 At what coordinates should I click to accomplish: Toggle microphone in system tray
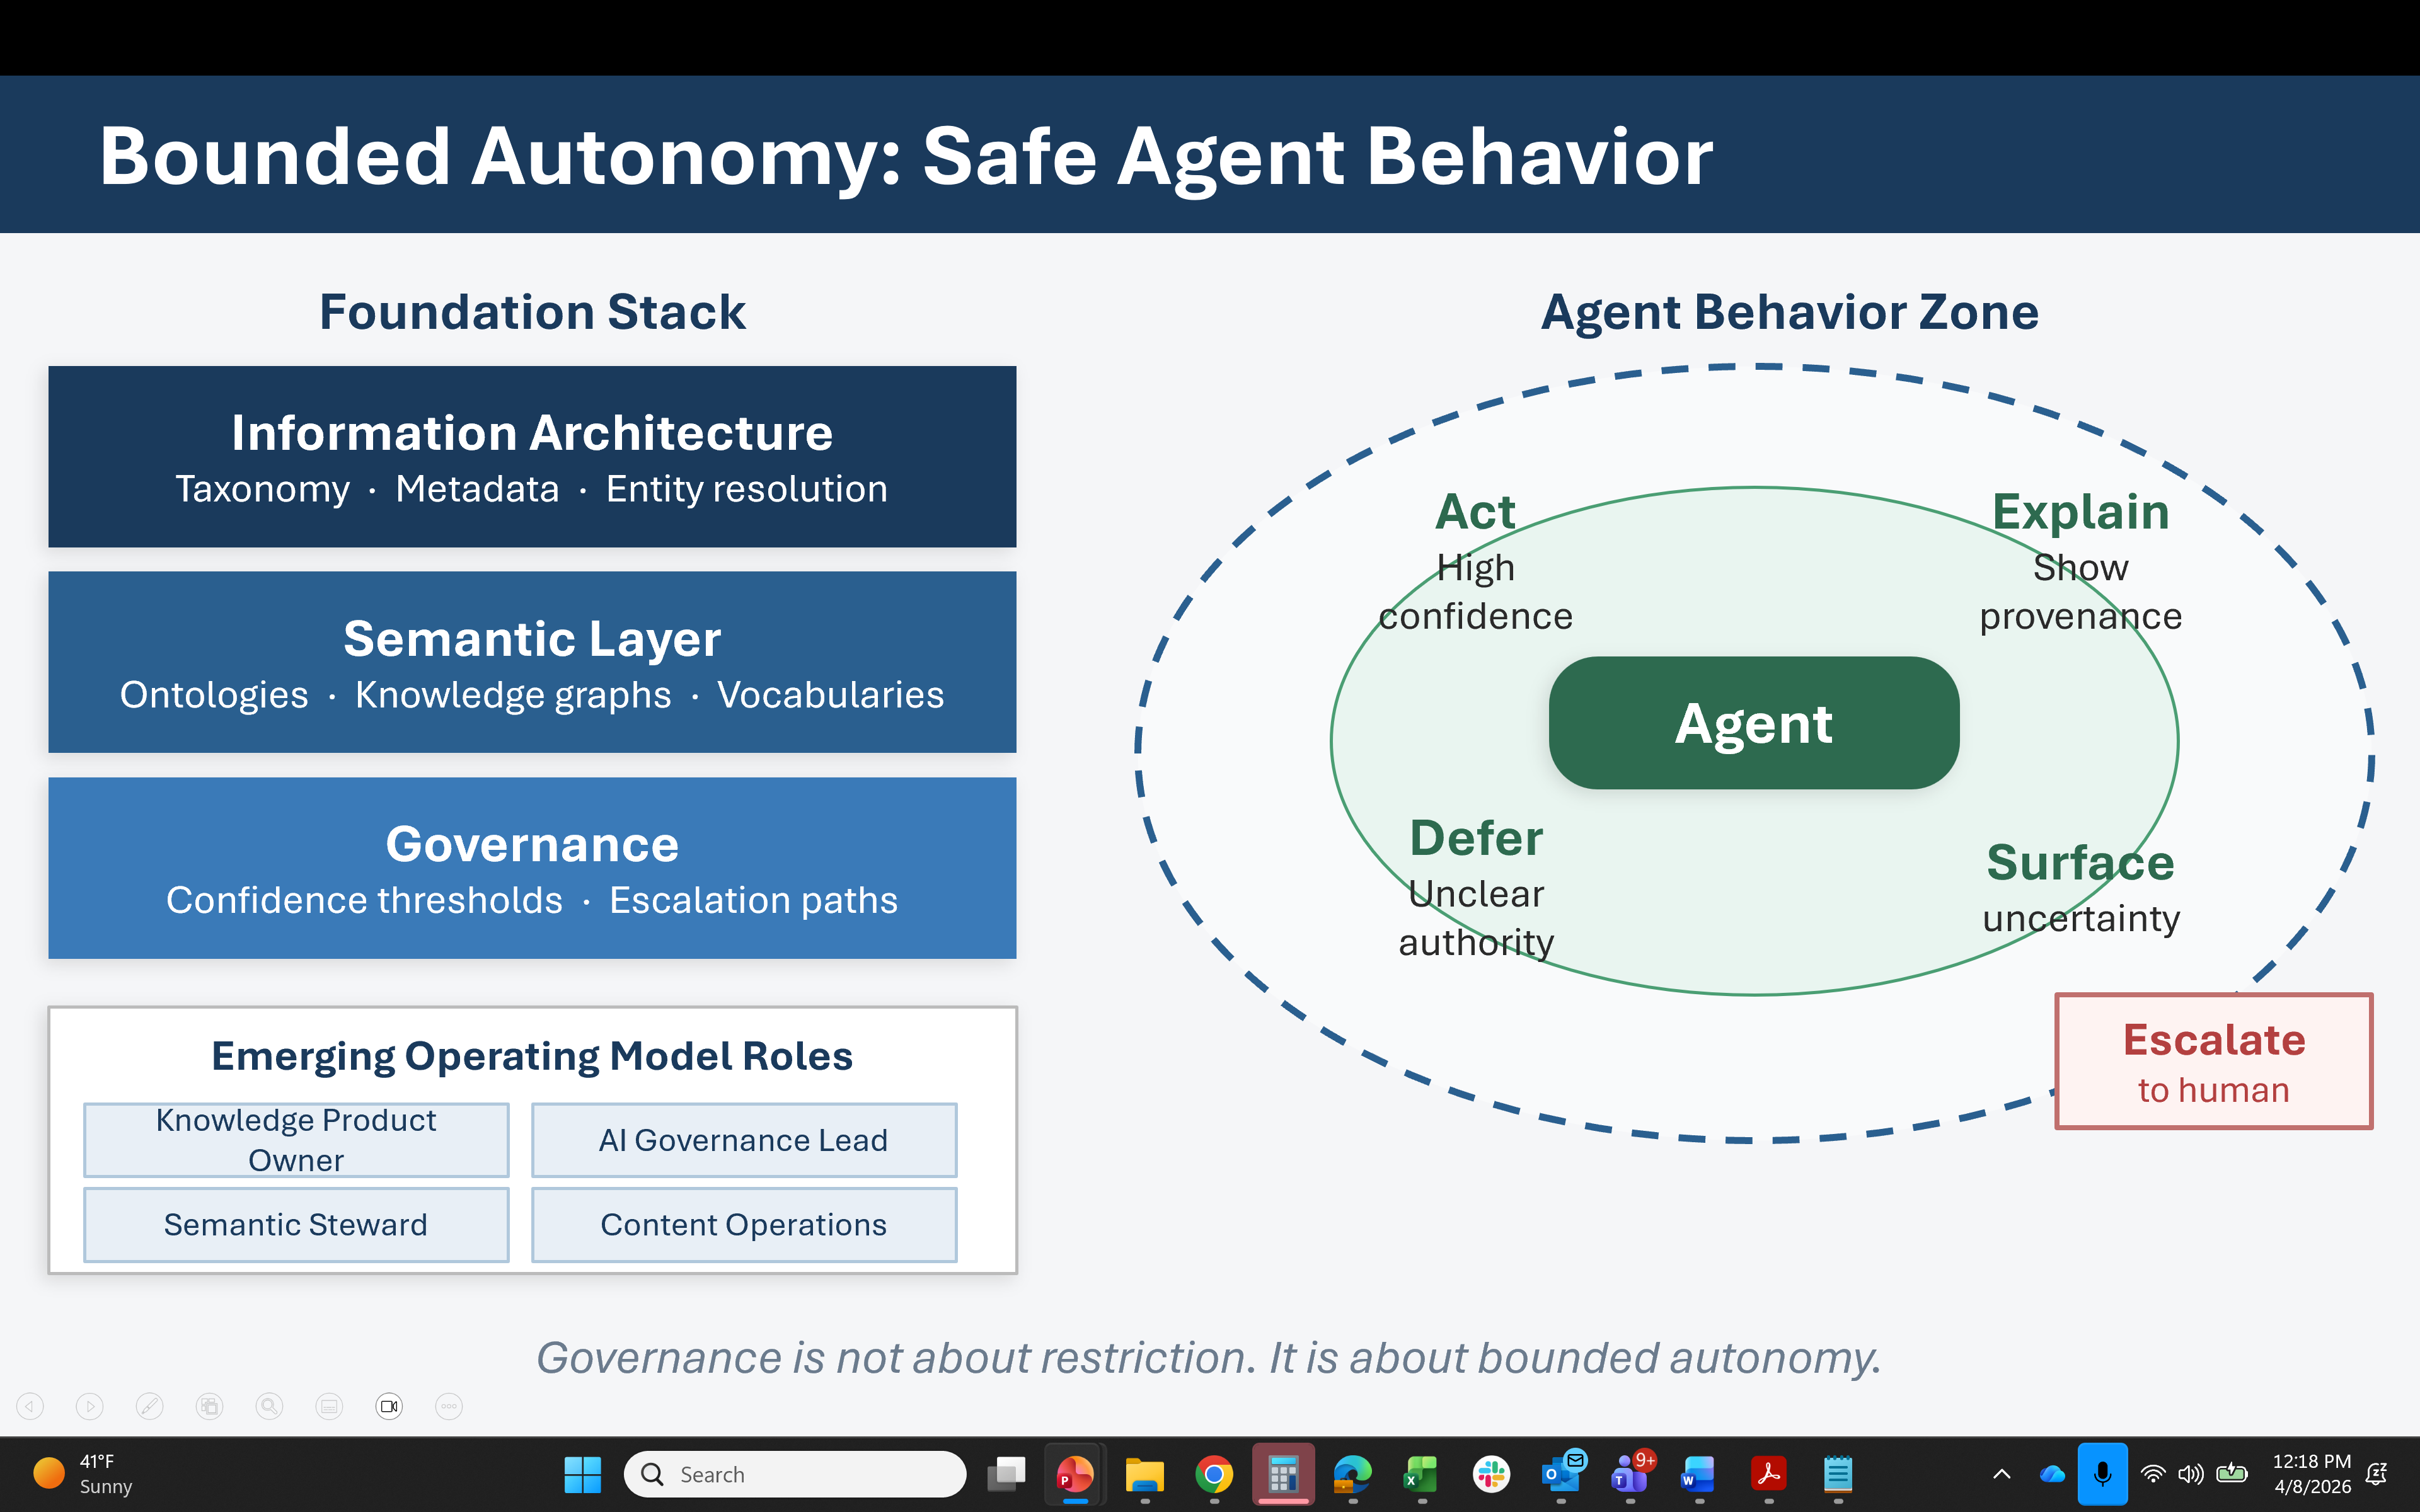[2102, 1474]
